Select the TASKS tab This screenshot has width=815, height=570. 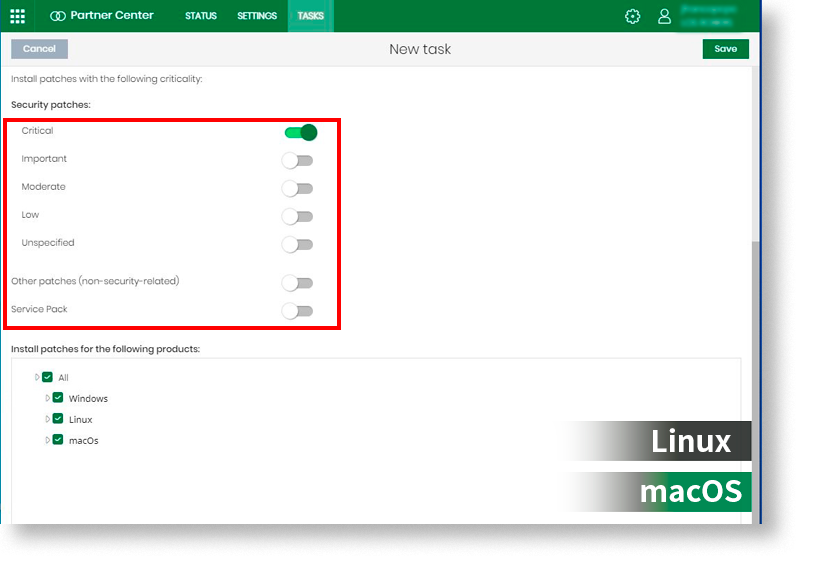coord(310,16)
